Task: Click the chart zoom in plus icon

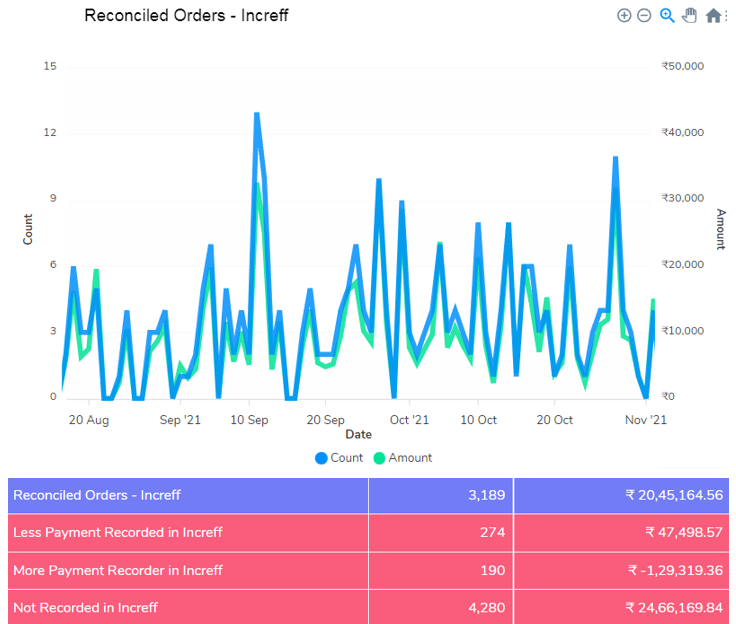Action: 624,15
